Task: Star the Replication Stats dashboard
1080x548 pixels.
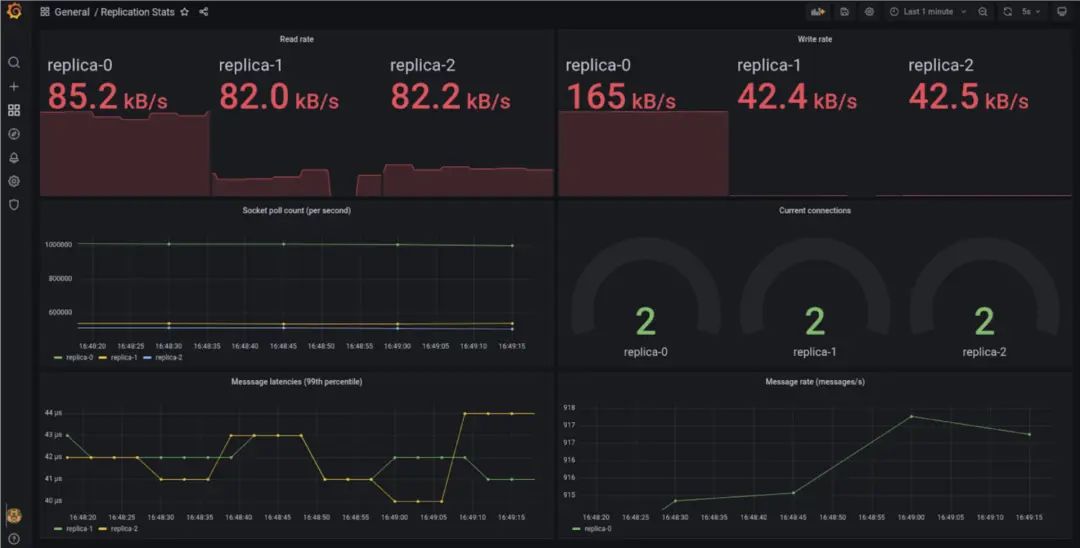Action: pos(184,12)
